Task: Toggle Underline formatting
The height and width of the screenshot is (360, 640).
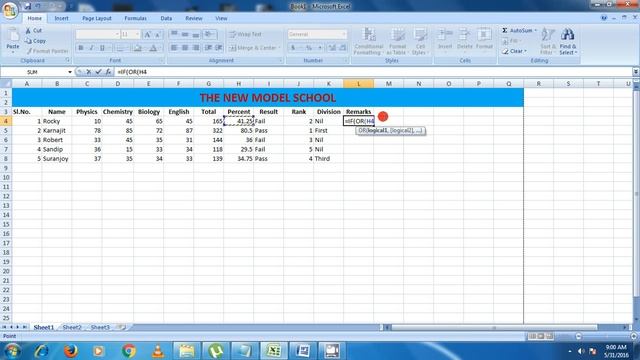Action: click(x=102, y=48)
